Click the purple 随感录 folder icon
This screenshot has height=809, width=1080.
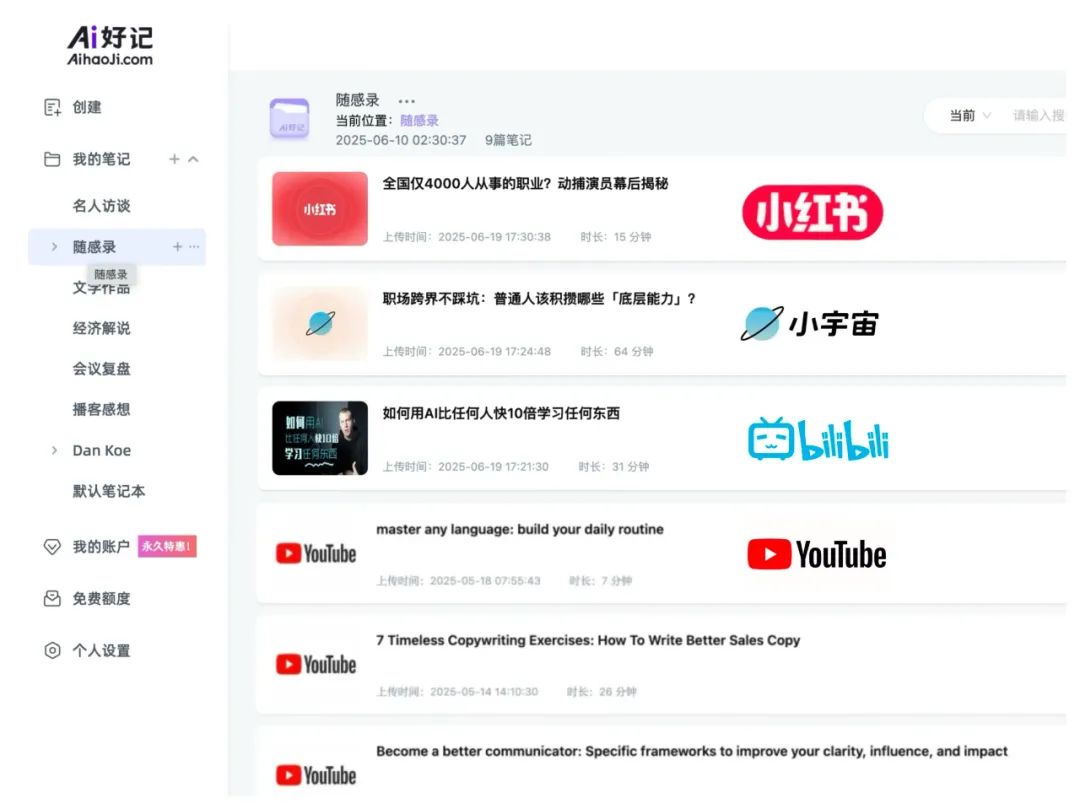(x=289, y=118)
